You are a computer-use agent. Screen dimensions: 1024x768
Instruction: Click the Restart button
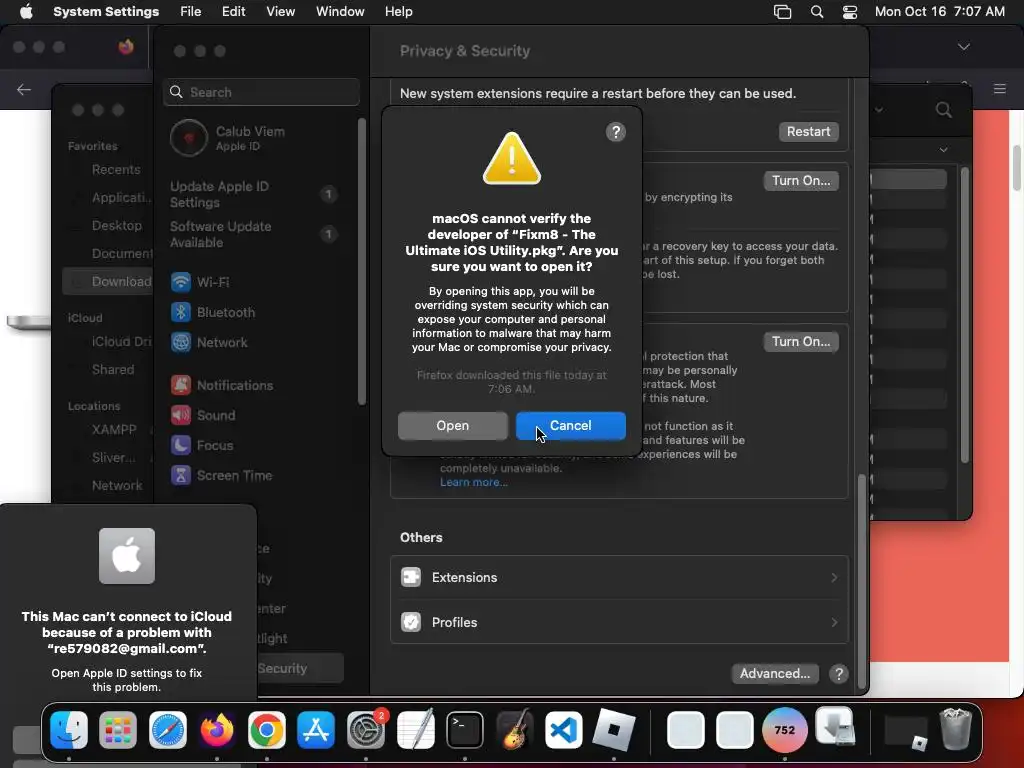(808, 132)
